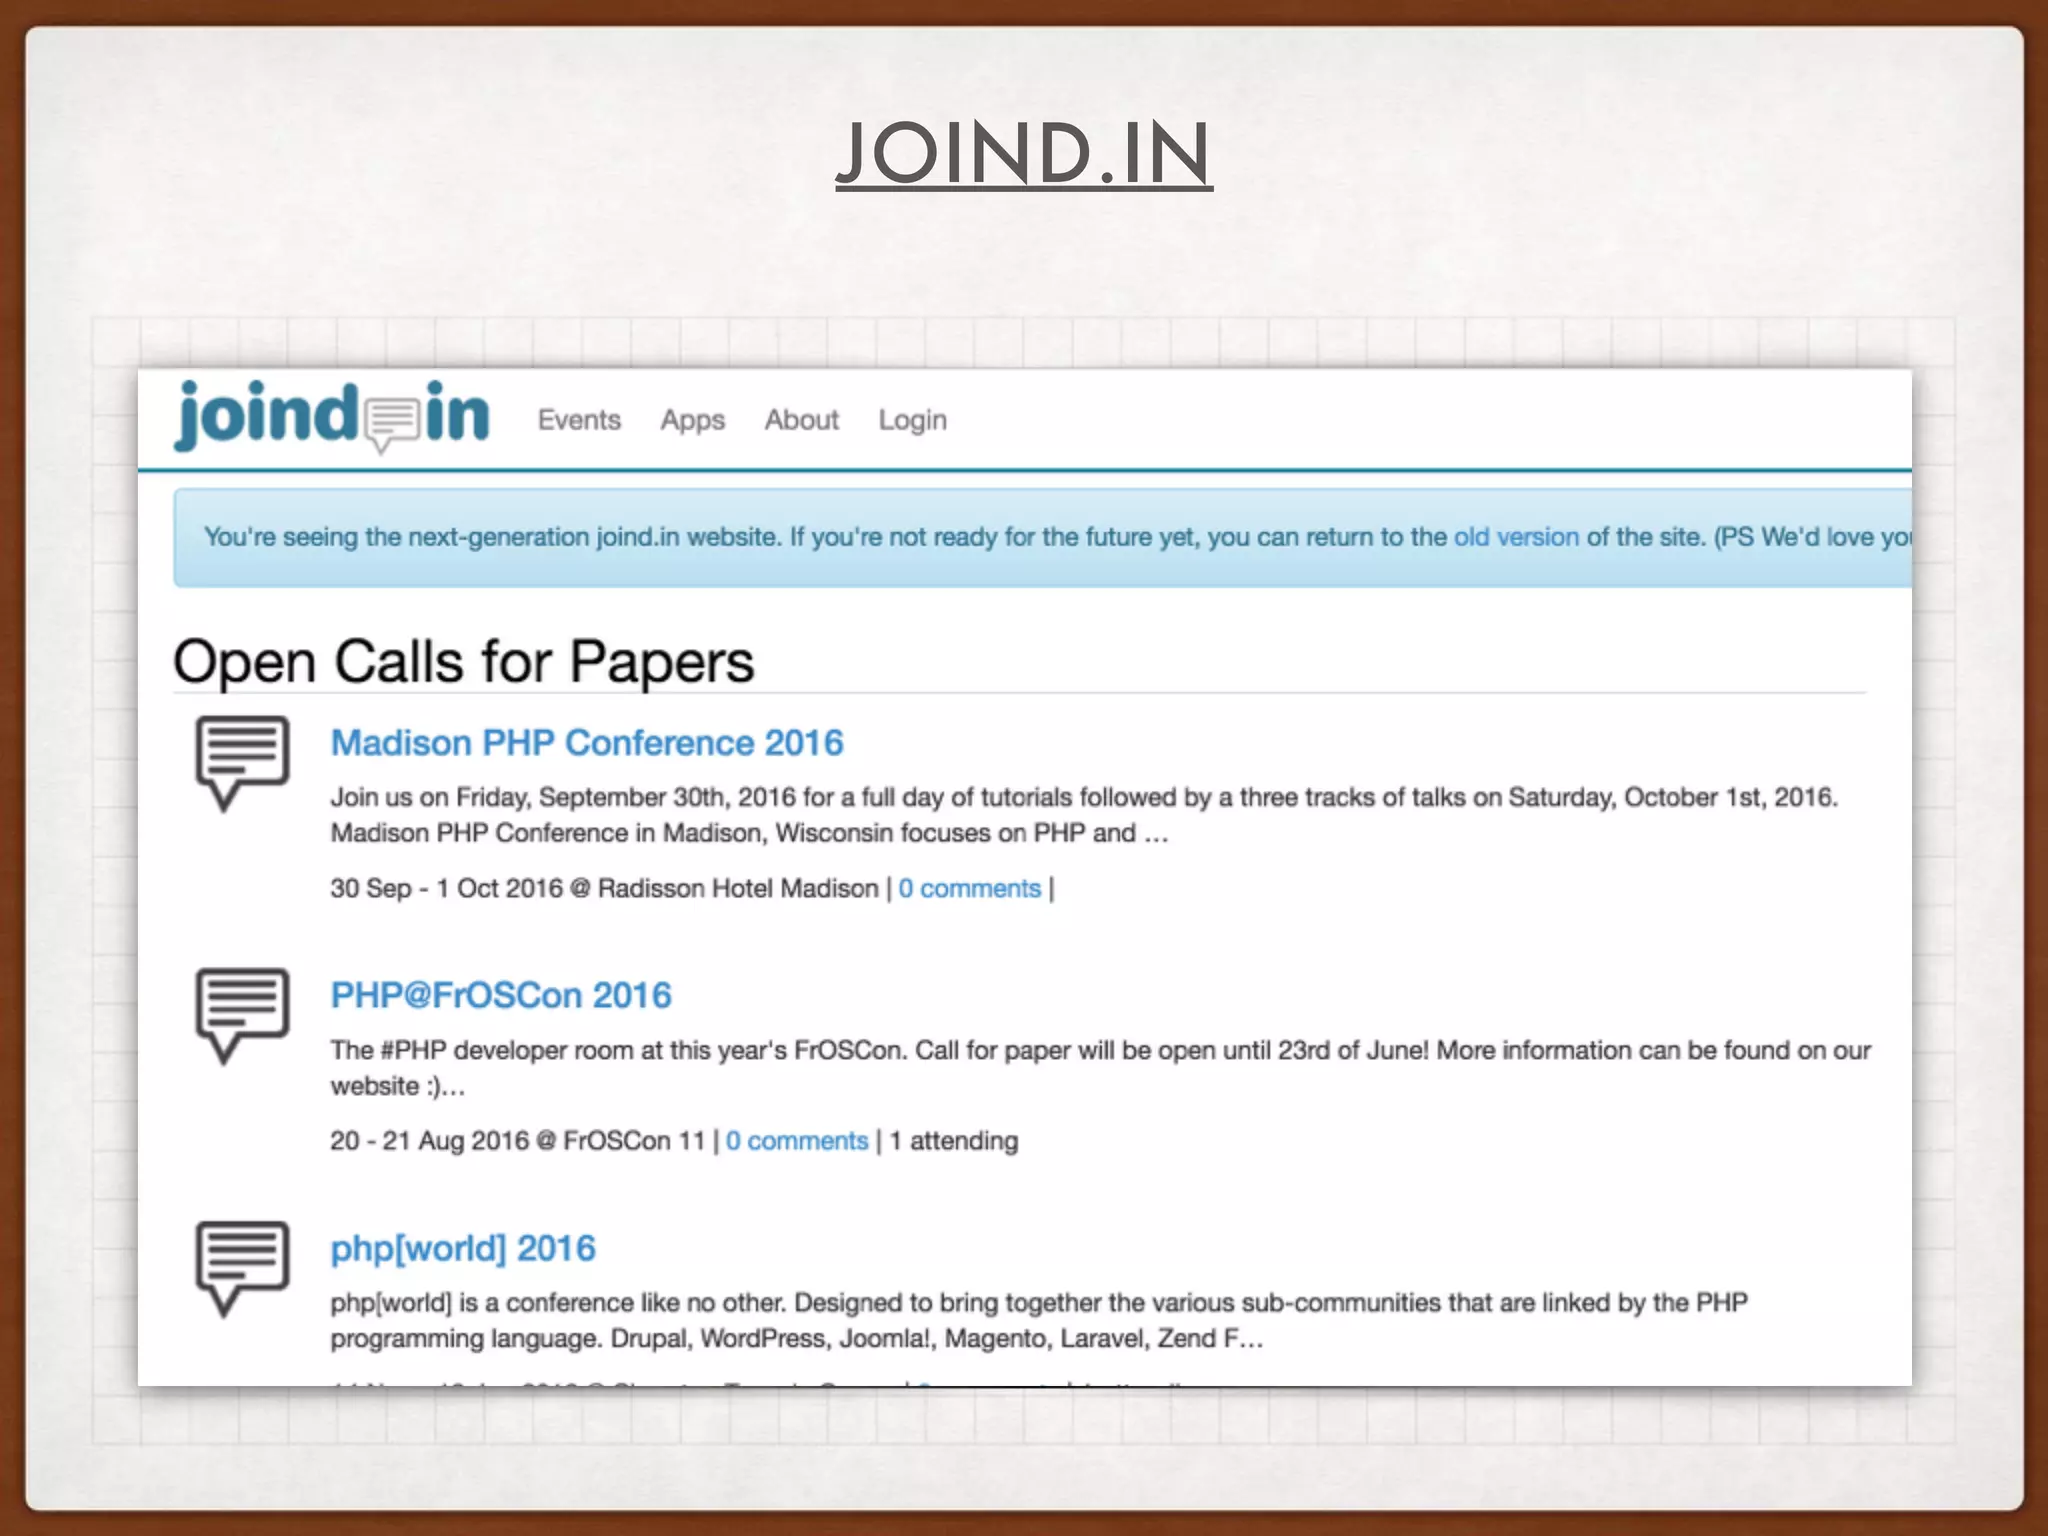Click '20 - 21 Aug 2016 @ FrOSCon 11' text

click(x=518, y=1141)
